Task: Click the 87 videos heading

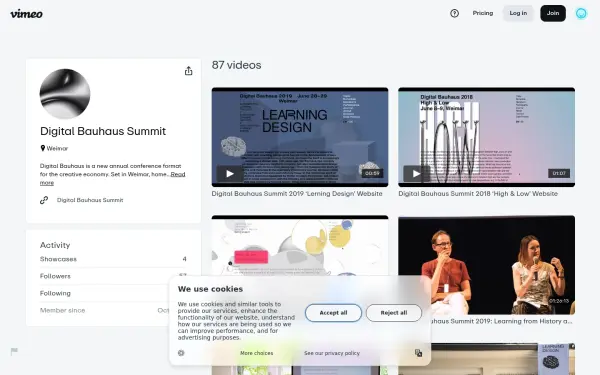Action: 236,65
